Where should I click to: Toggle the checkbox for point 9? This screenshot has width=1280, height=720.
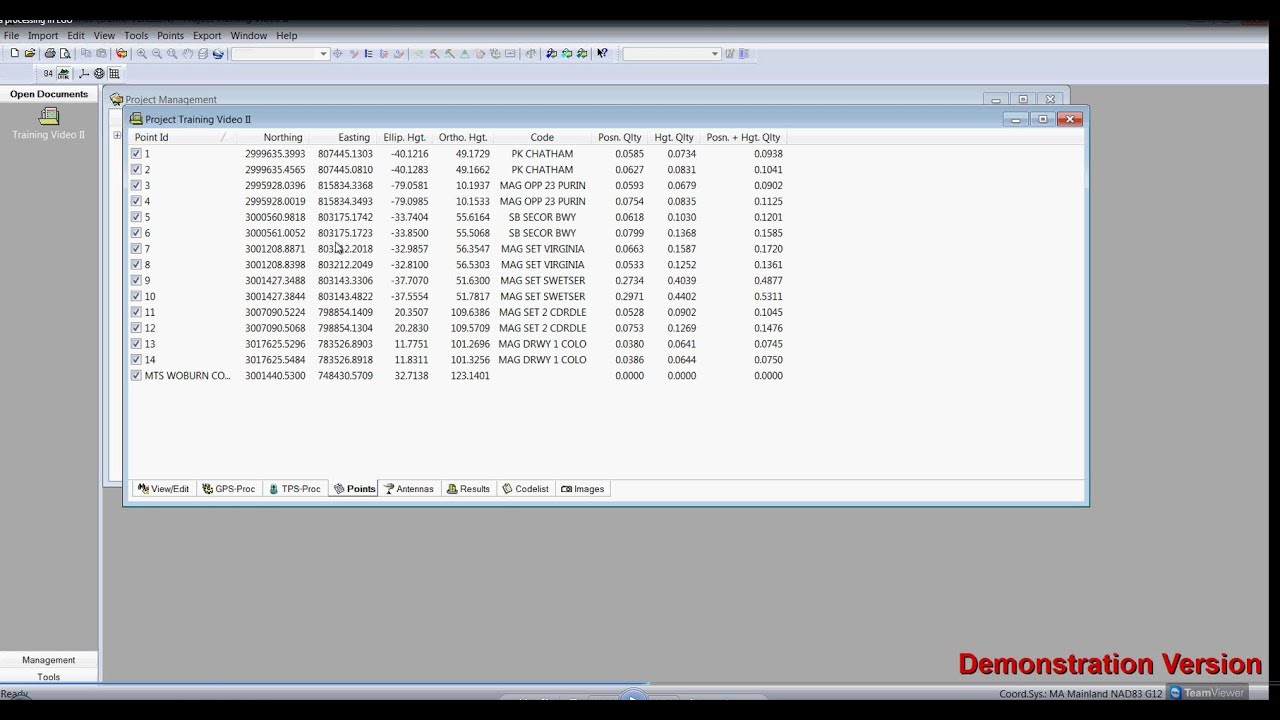point(136,281)
